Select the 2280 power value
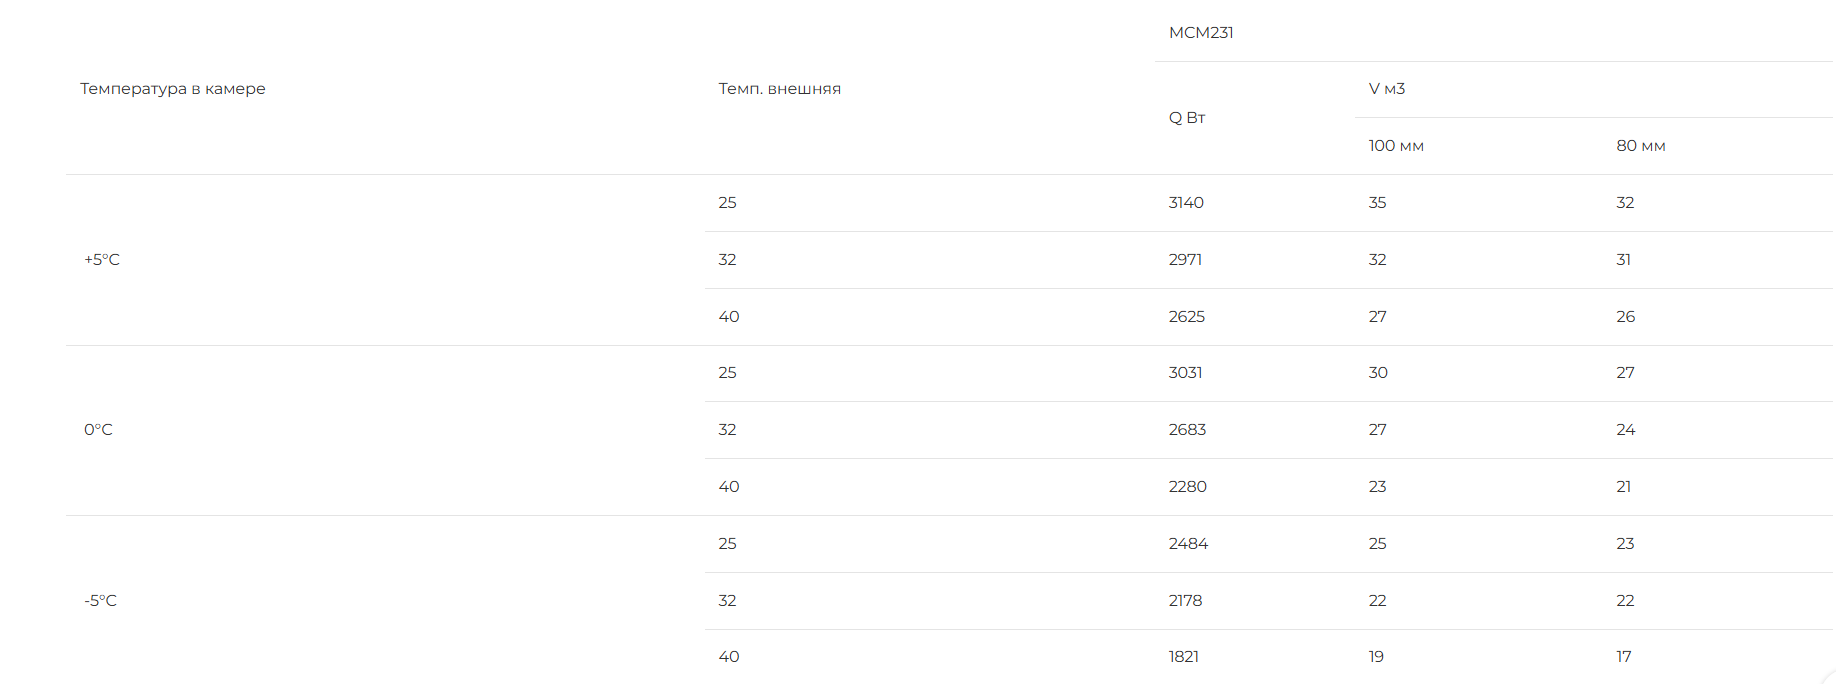This screenshot has height=684, width=1836. 1188,487
